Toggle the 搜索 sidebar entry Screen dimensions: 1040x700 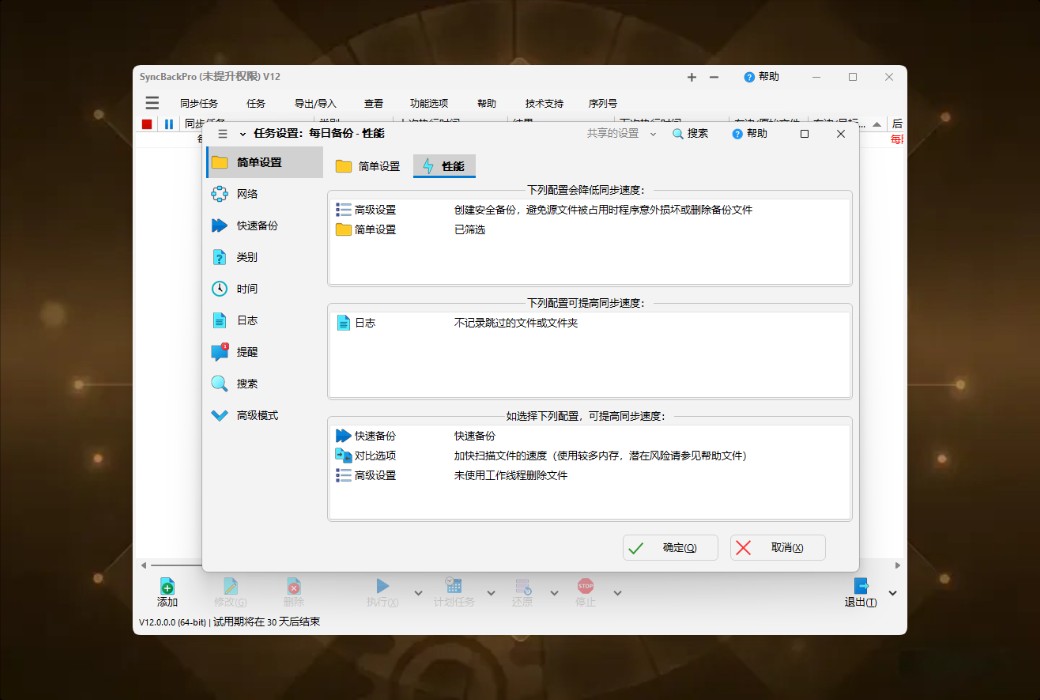click(239, 384)
